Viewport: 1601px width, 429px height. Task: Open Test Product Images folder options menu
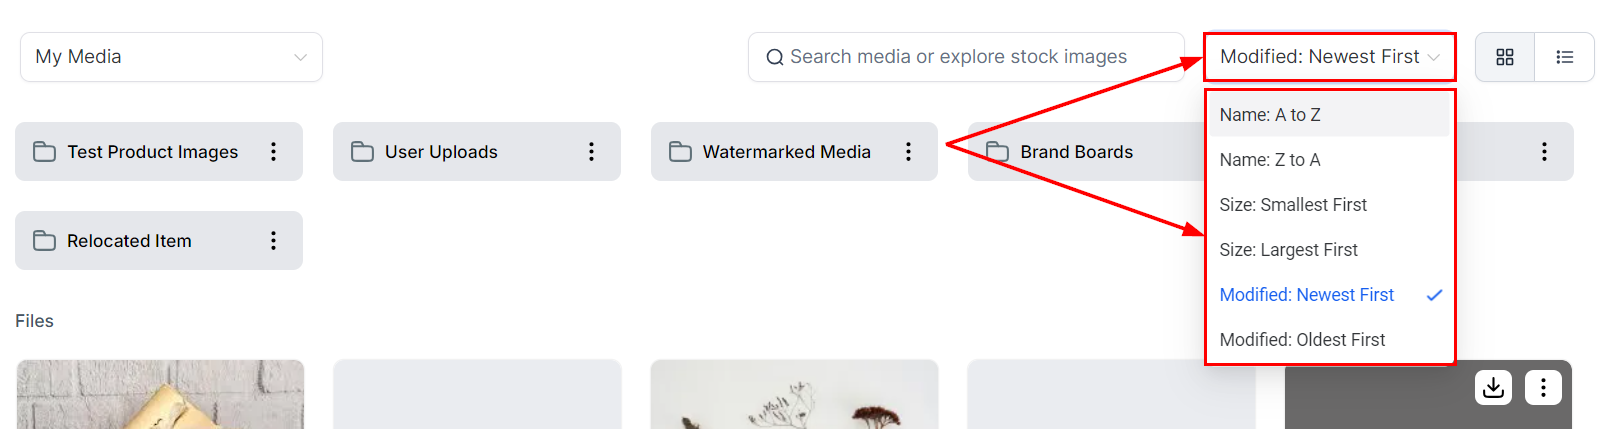[273, 152]
